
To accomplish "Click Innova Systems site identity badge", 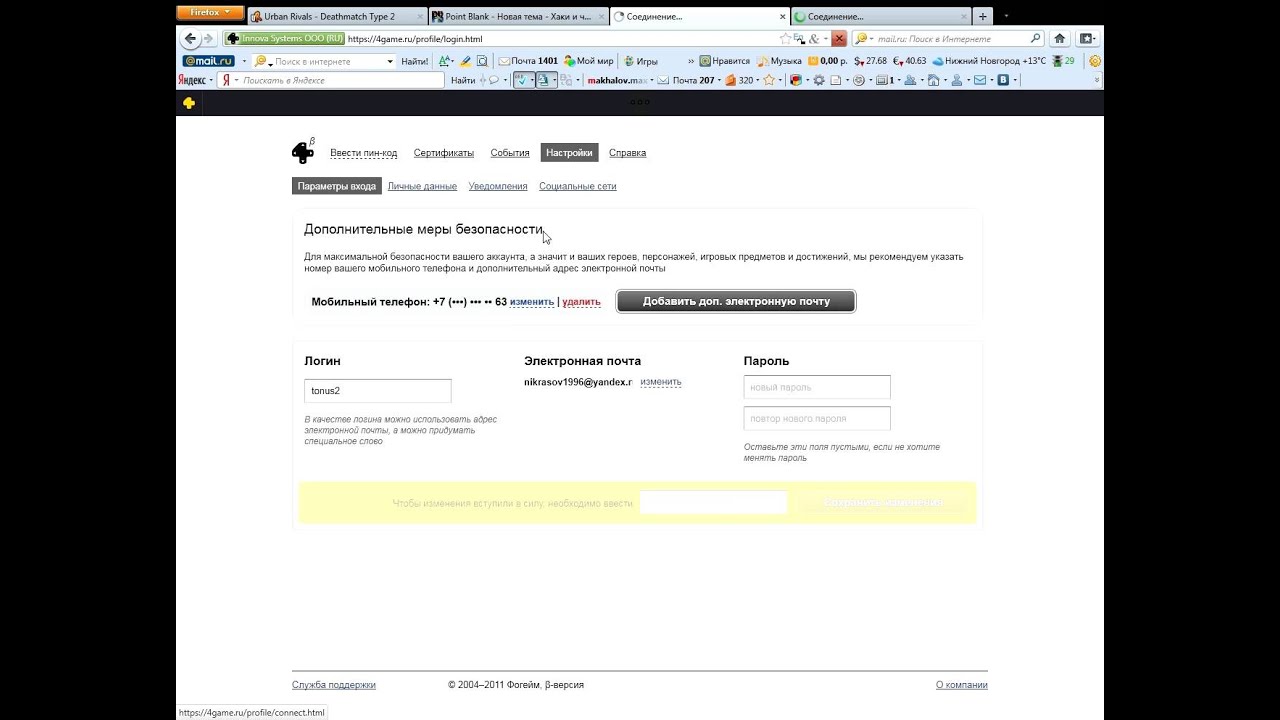I will tap(284, 38).
